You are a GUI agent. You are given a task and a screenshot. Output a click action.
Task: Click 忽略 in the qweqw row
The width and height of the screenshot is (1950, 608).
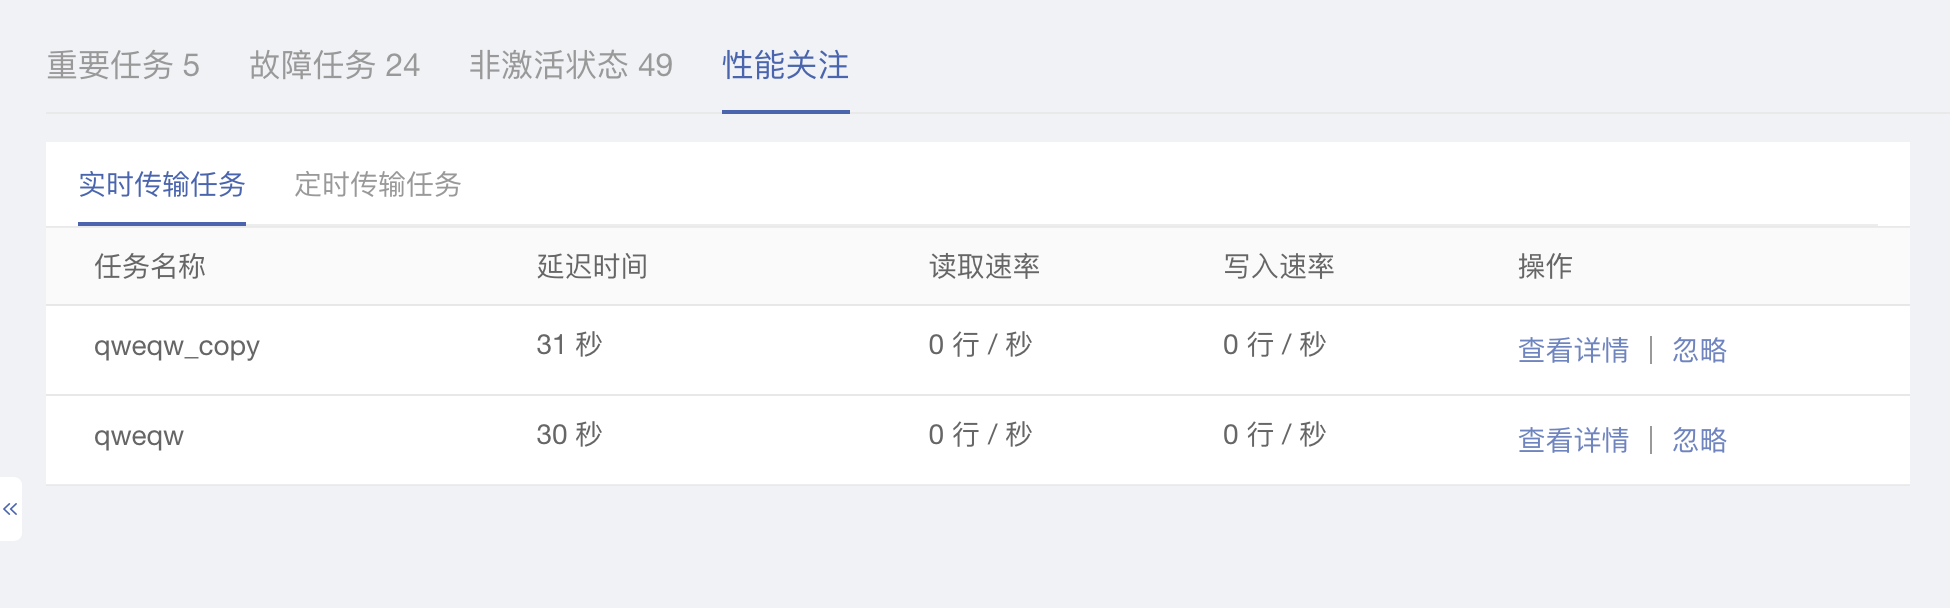click(1699, 440)
